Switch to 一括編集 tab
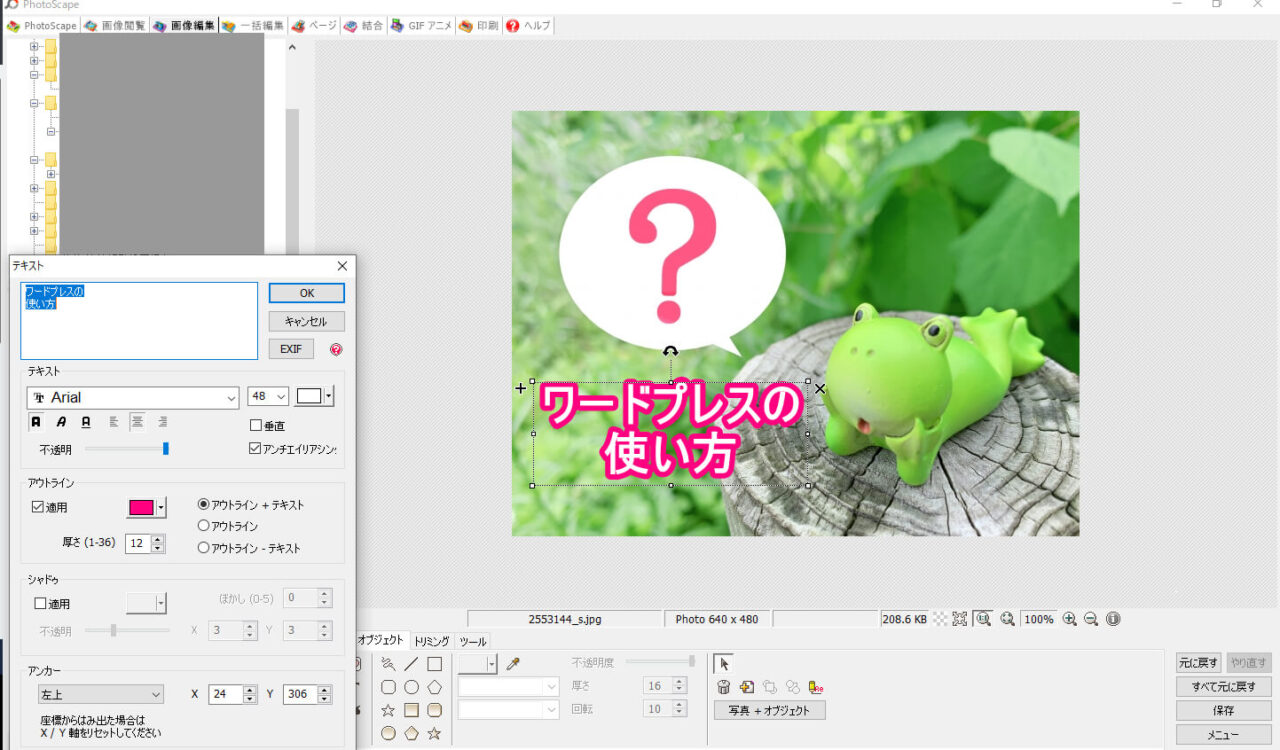 (254, 25)
